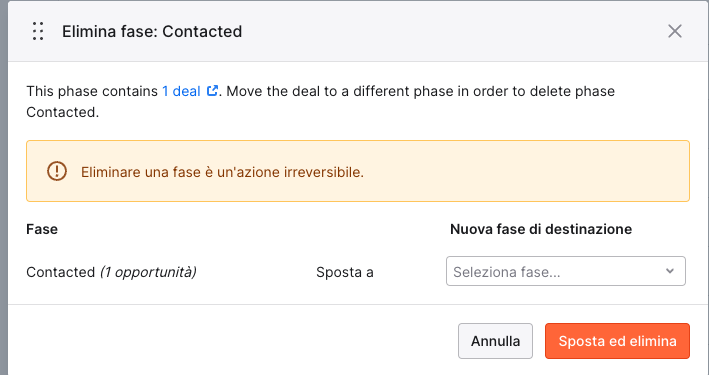Confirm with Sposta ed elimina

point(617,341)
